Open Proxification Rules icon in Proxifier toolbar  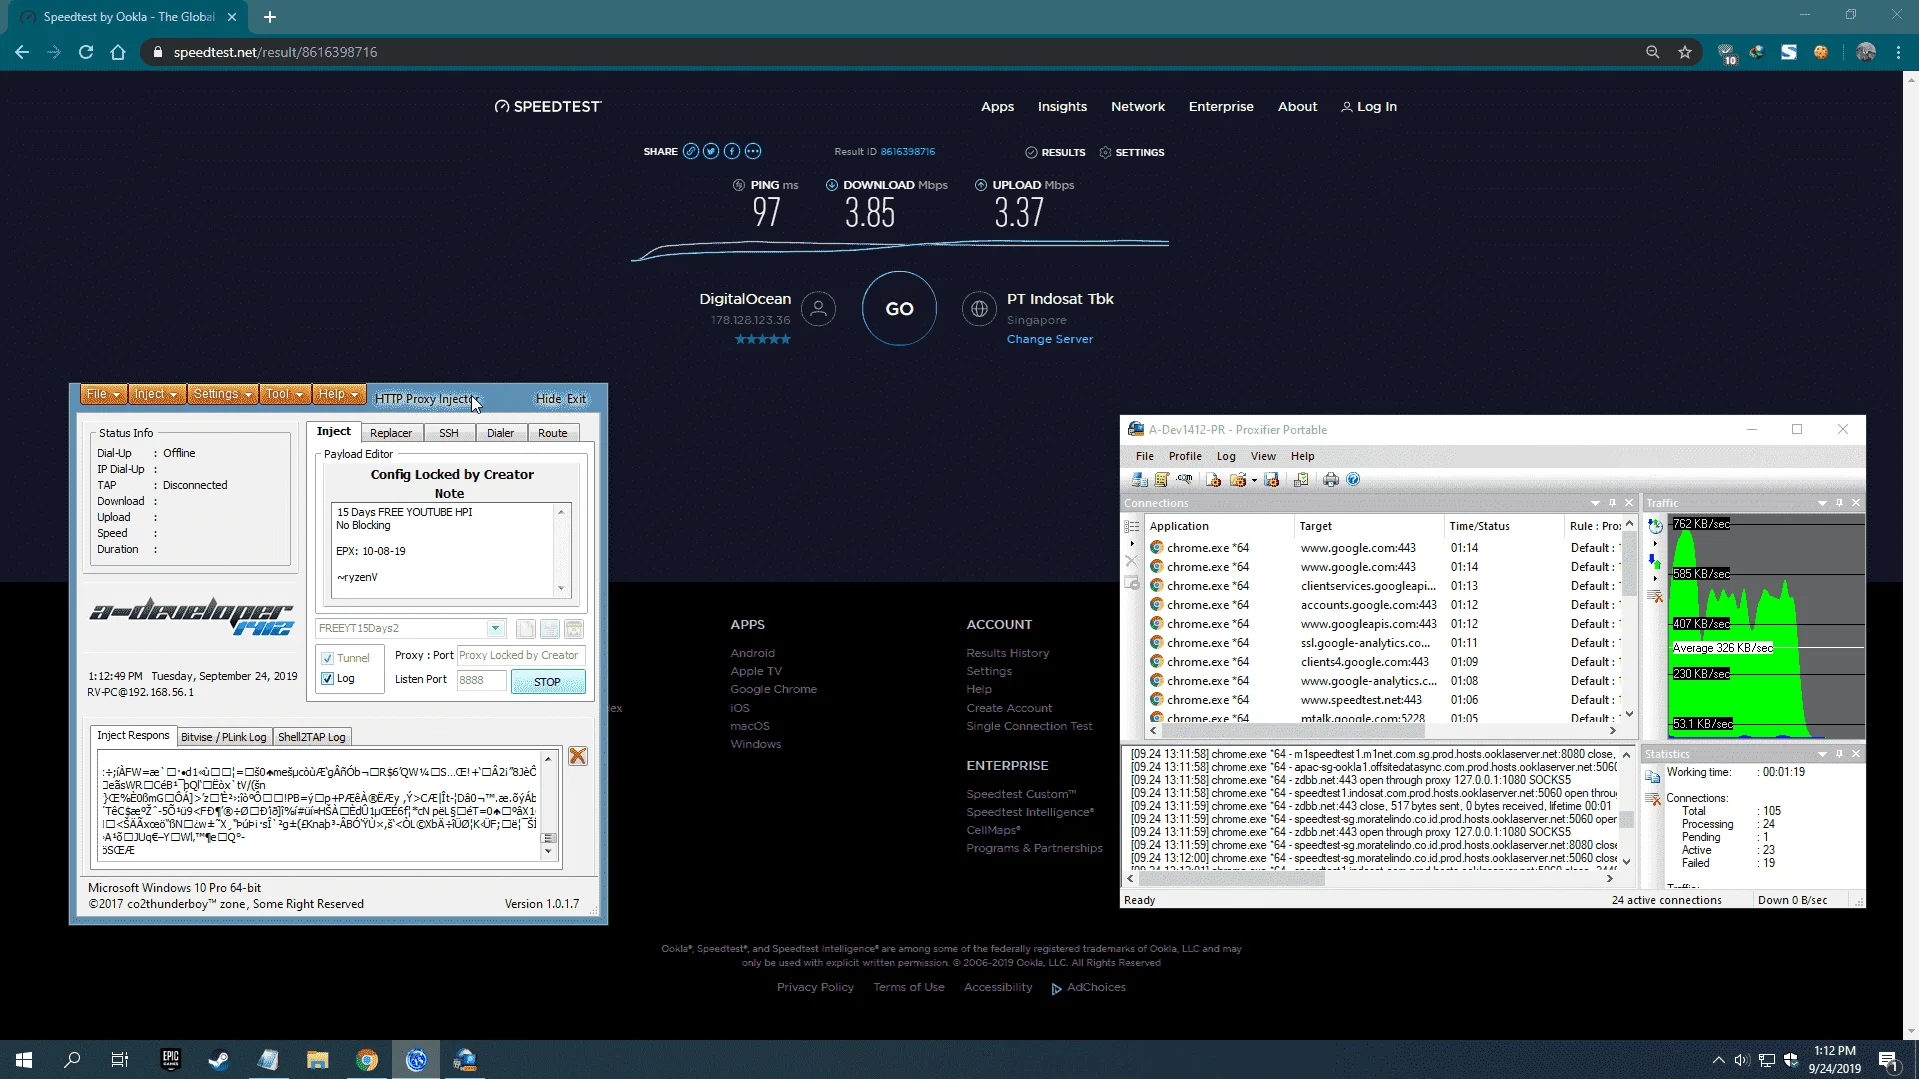[1162, 480]
